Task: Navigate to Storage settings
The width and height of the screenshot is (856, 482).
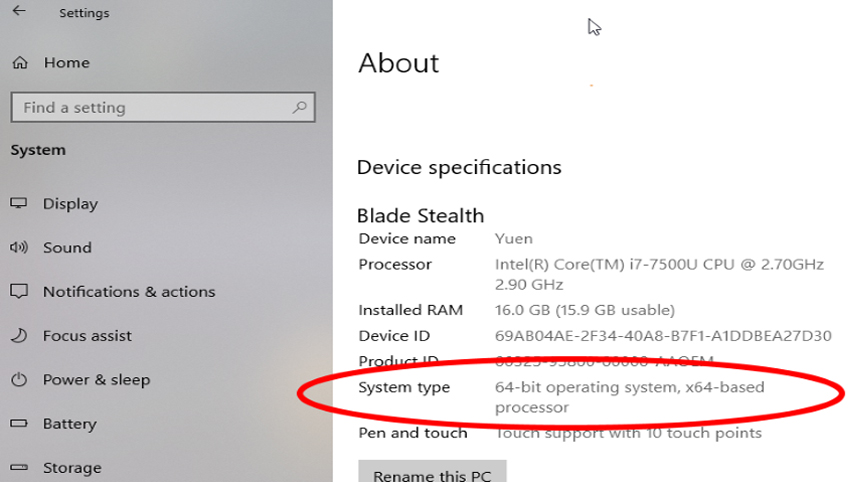Action: (72, 468)
